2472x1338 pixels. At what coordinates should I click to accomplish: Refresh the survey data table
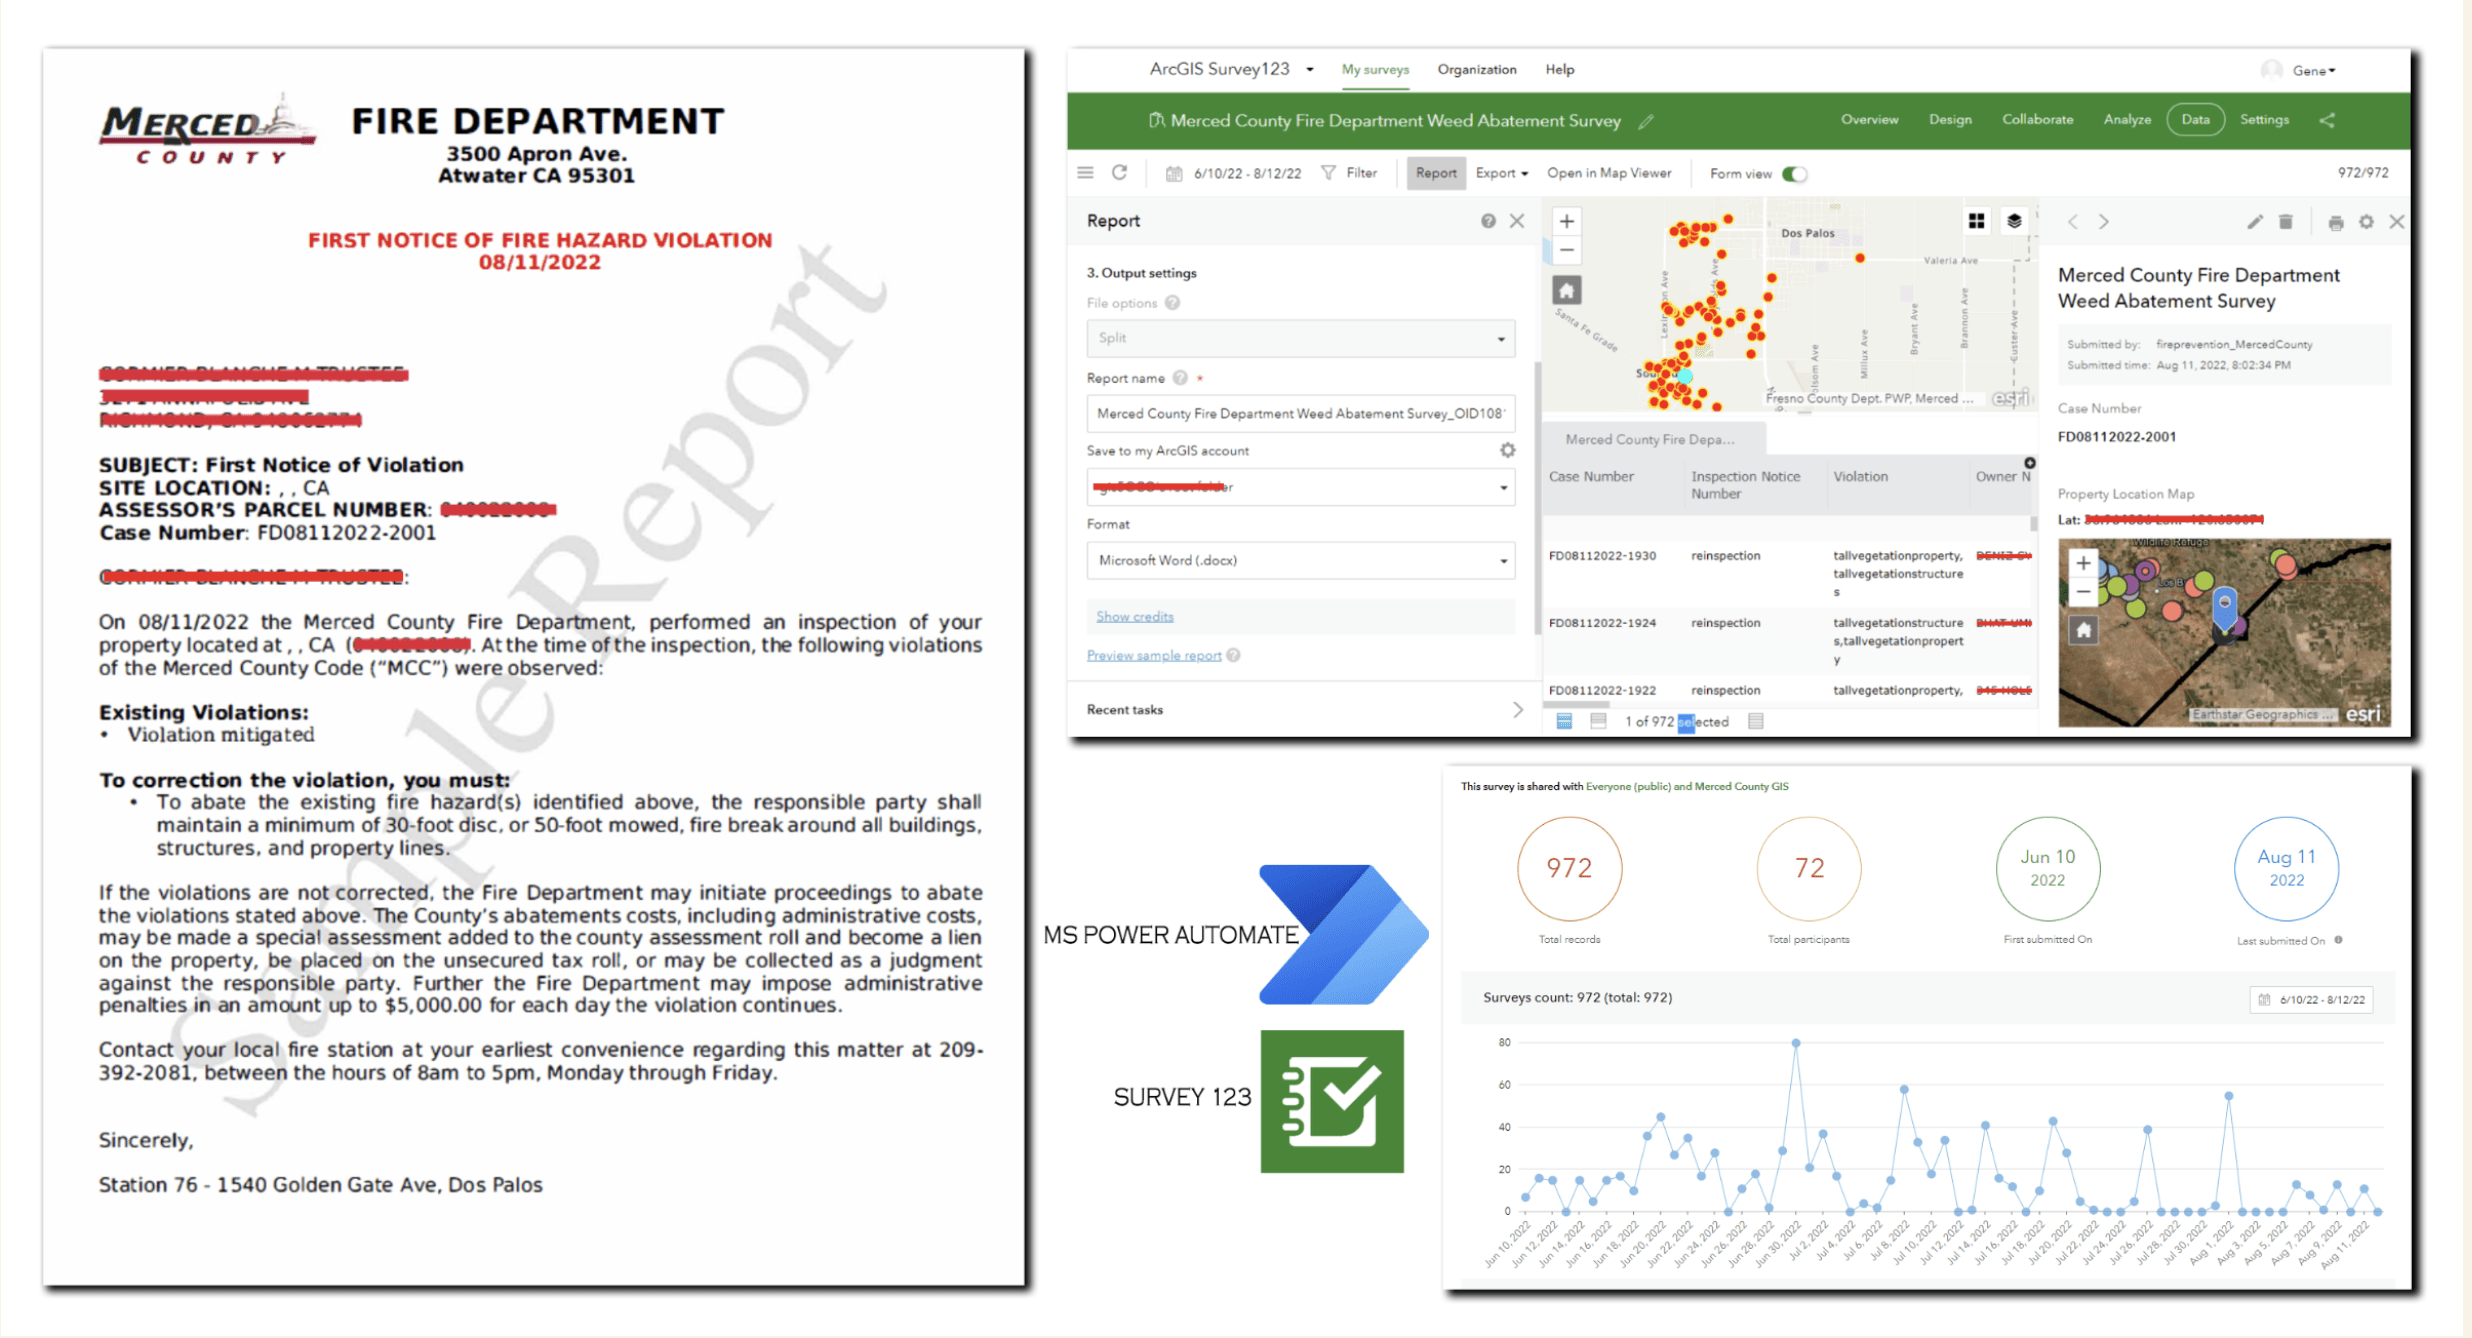coord(1120,173)
